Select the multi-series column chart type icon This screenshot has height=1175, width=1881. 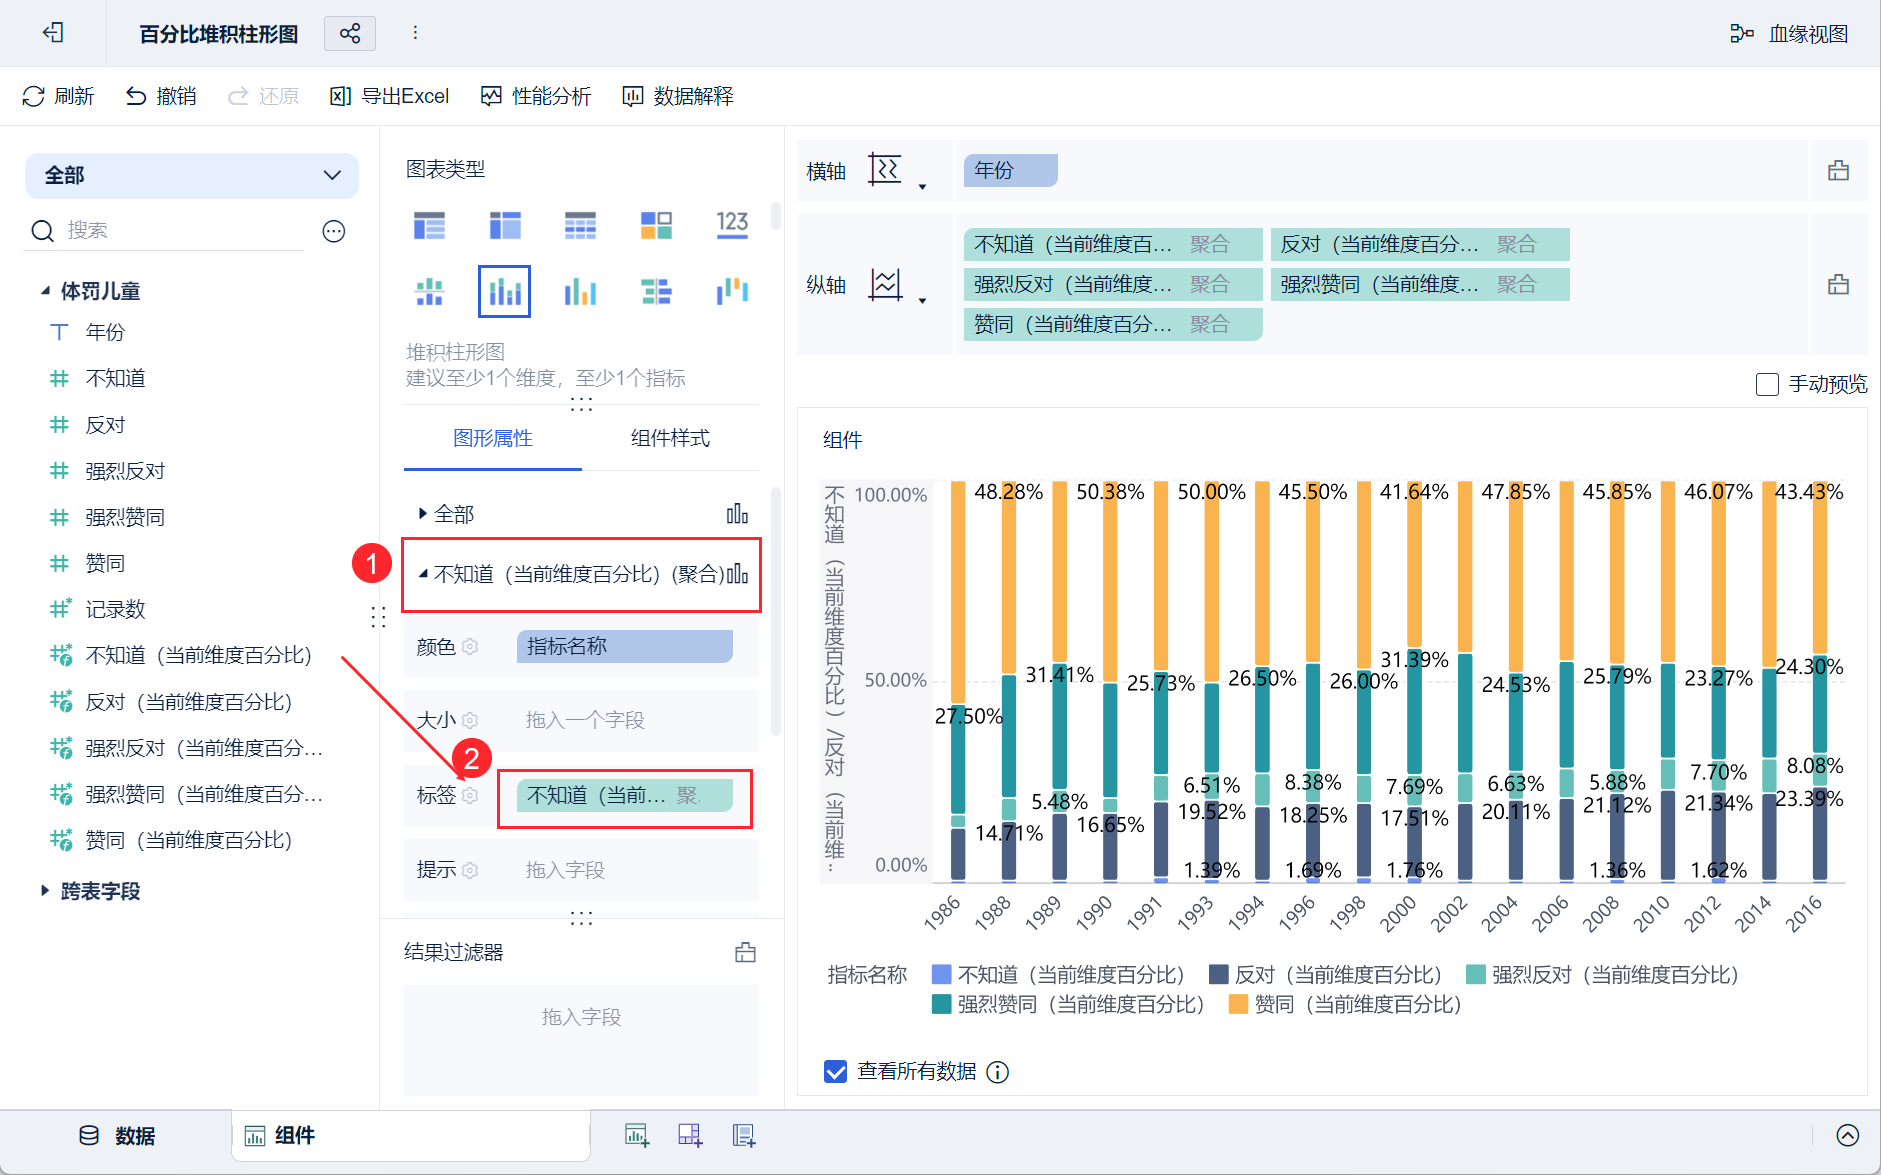(x=580, y=291)
